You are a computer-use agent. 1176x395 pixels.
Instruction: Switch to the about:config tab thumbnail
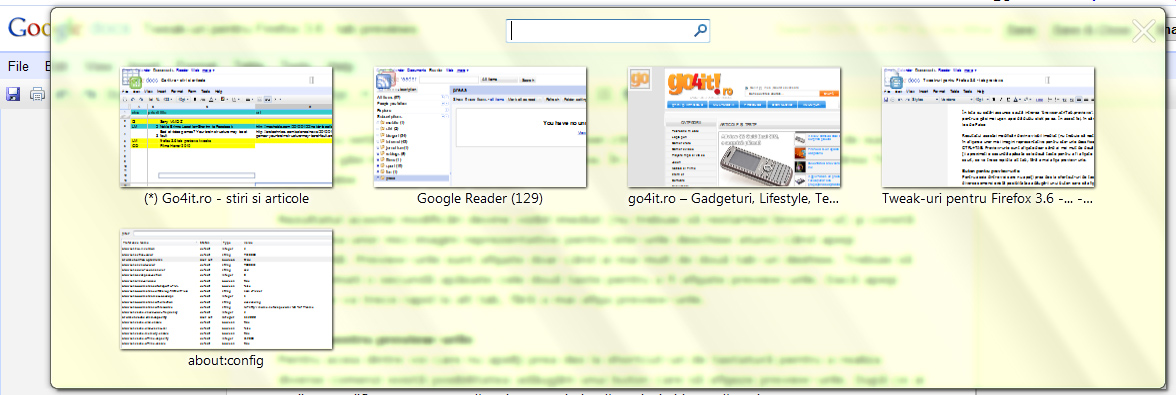(x=226, y=289)
